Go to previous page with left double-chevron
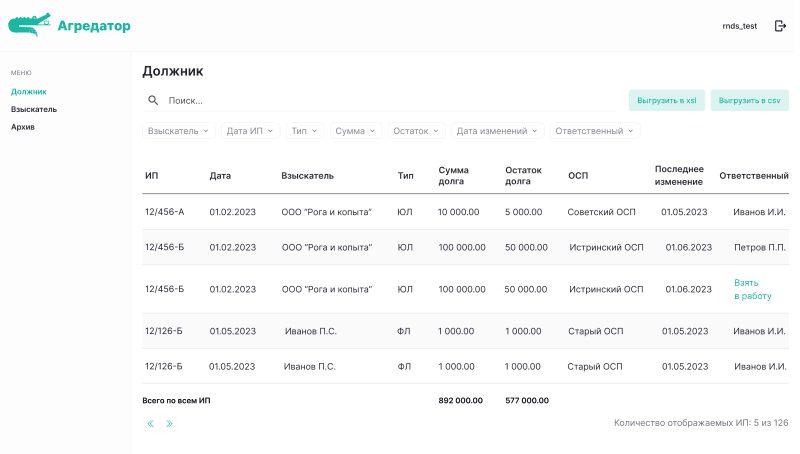The height and width of the screenshot is (454, 800). coord(151,424)
